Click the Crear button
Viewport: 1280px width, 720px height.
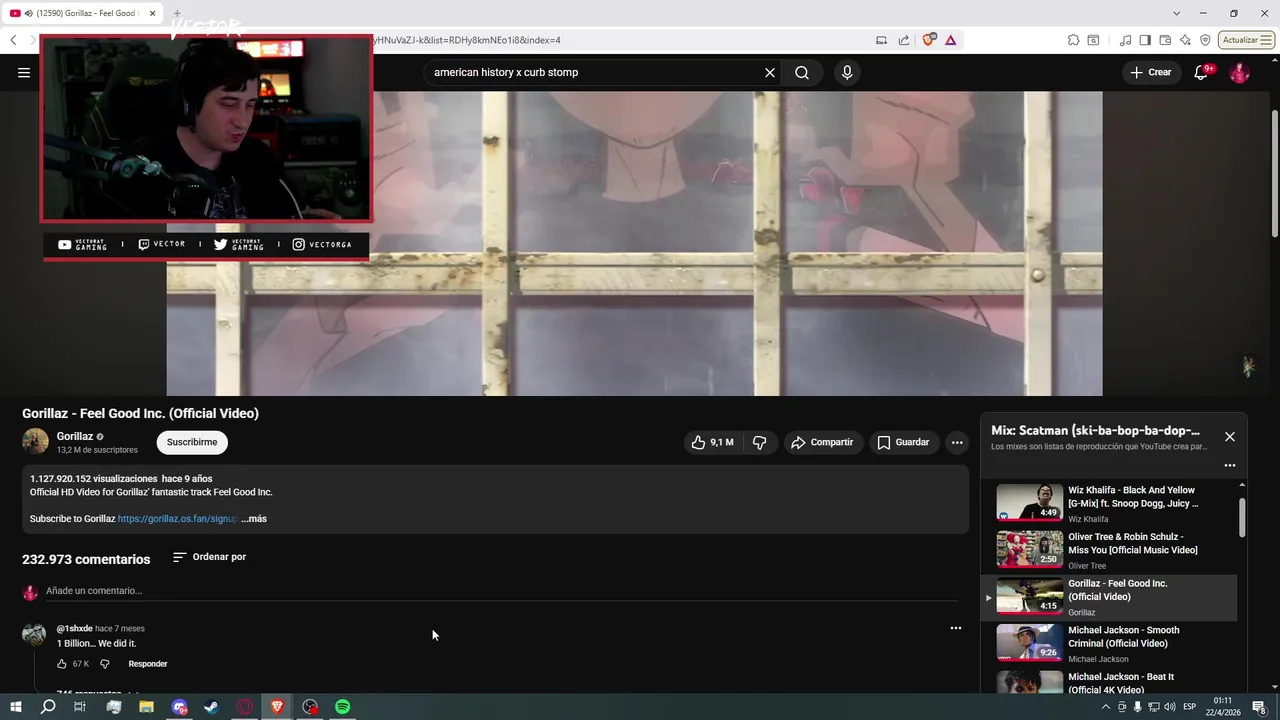coord(1150,72)
